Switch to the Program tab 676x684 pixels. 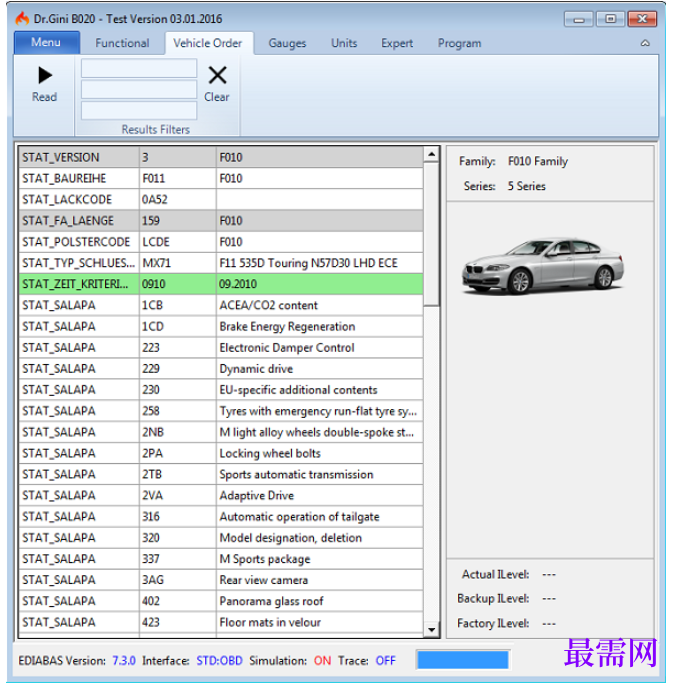(459, 43)
